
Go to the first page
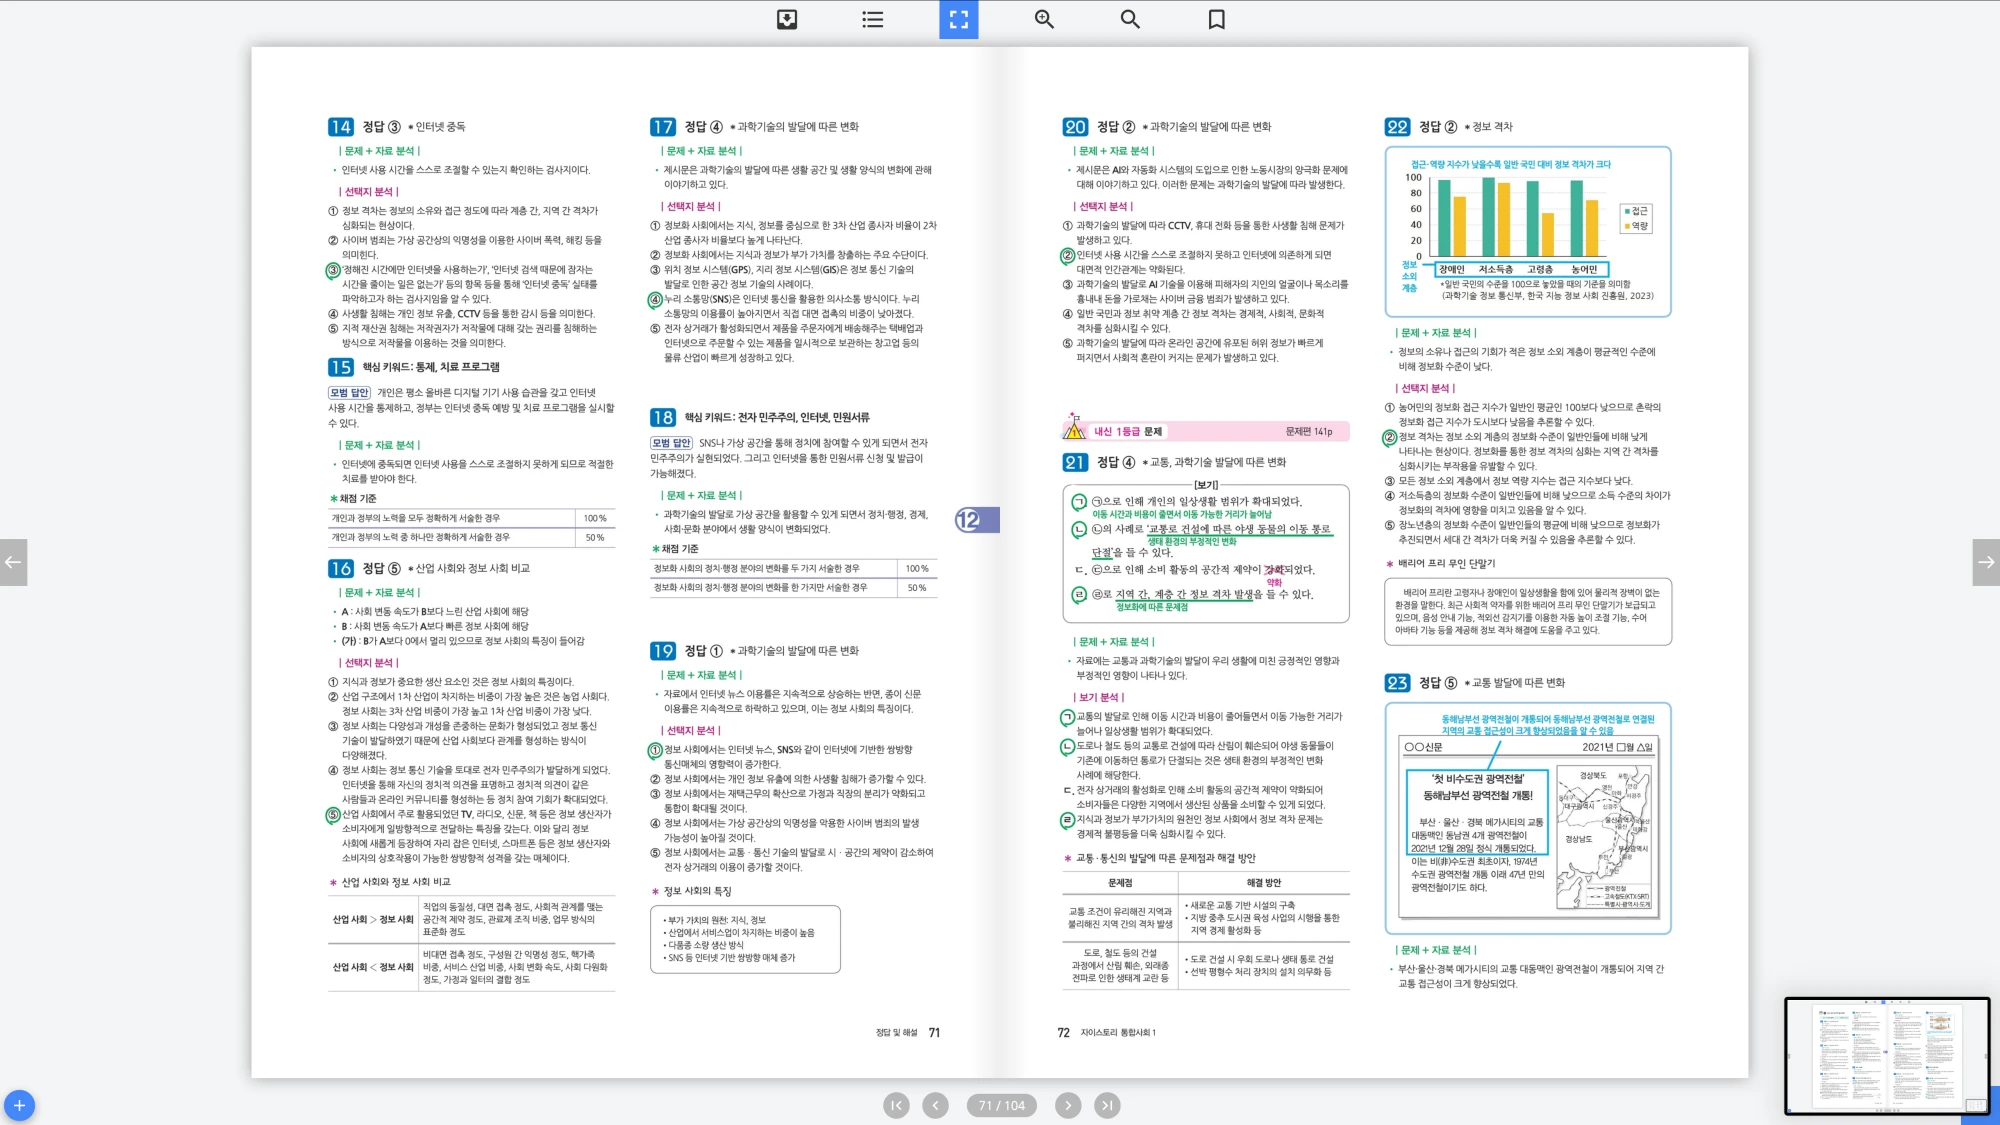(896, 1105)
